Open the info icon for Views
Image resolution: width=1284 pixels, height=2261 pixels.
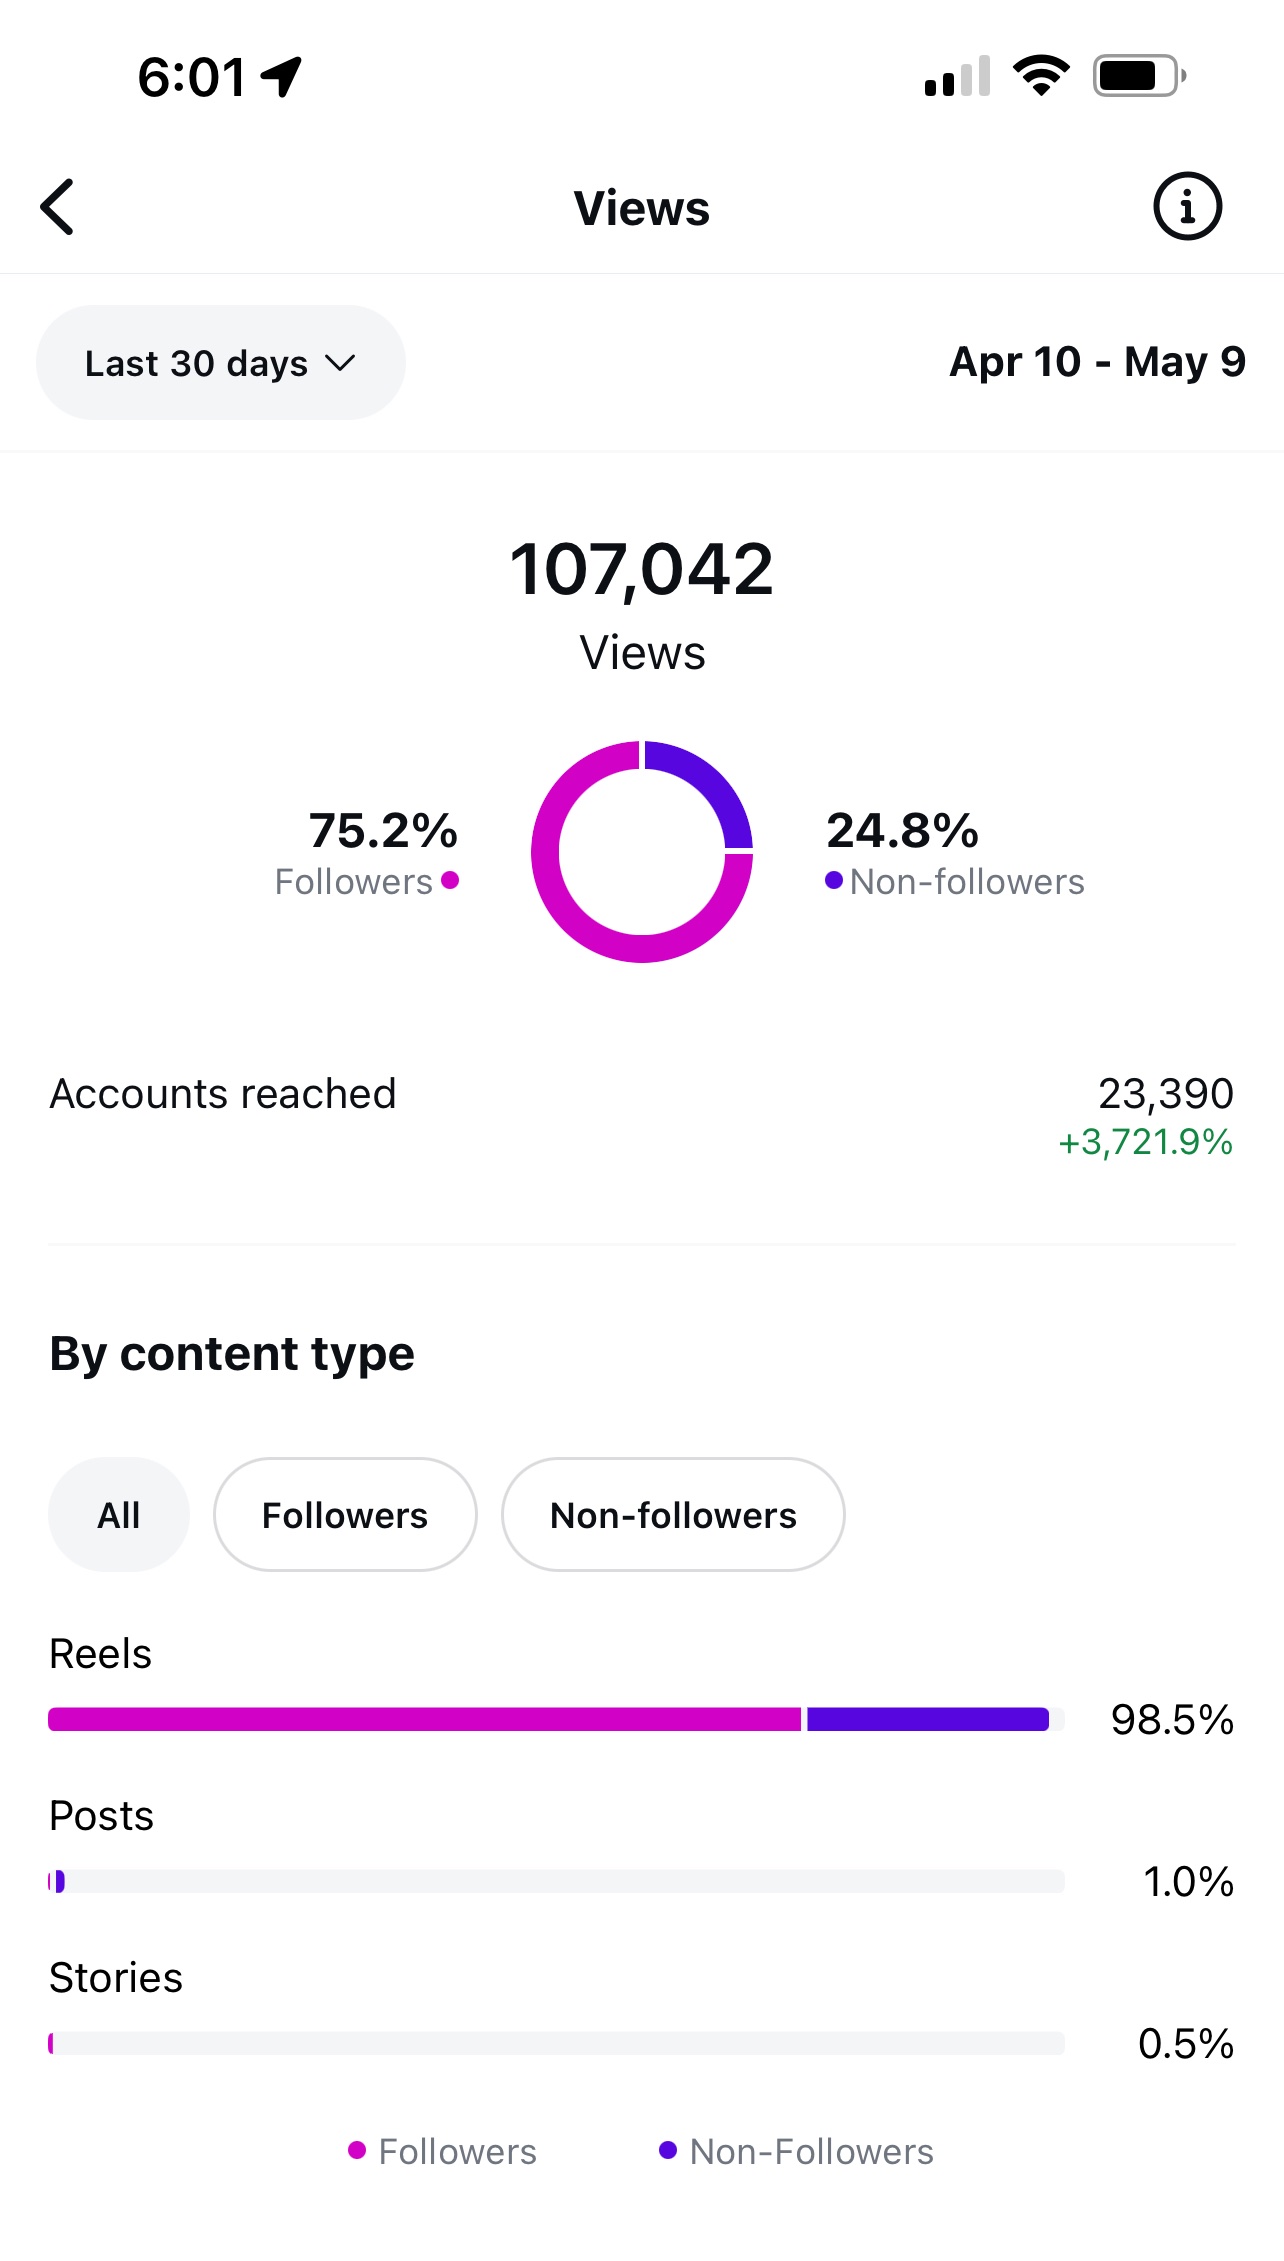1187,207
